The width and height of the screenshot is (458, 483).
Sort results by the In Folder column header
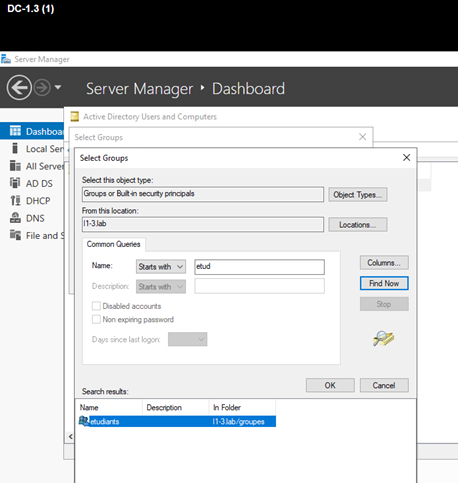tap(242, 407)
